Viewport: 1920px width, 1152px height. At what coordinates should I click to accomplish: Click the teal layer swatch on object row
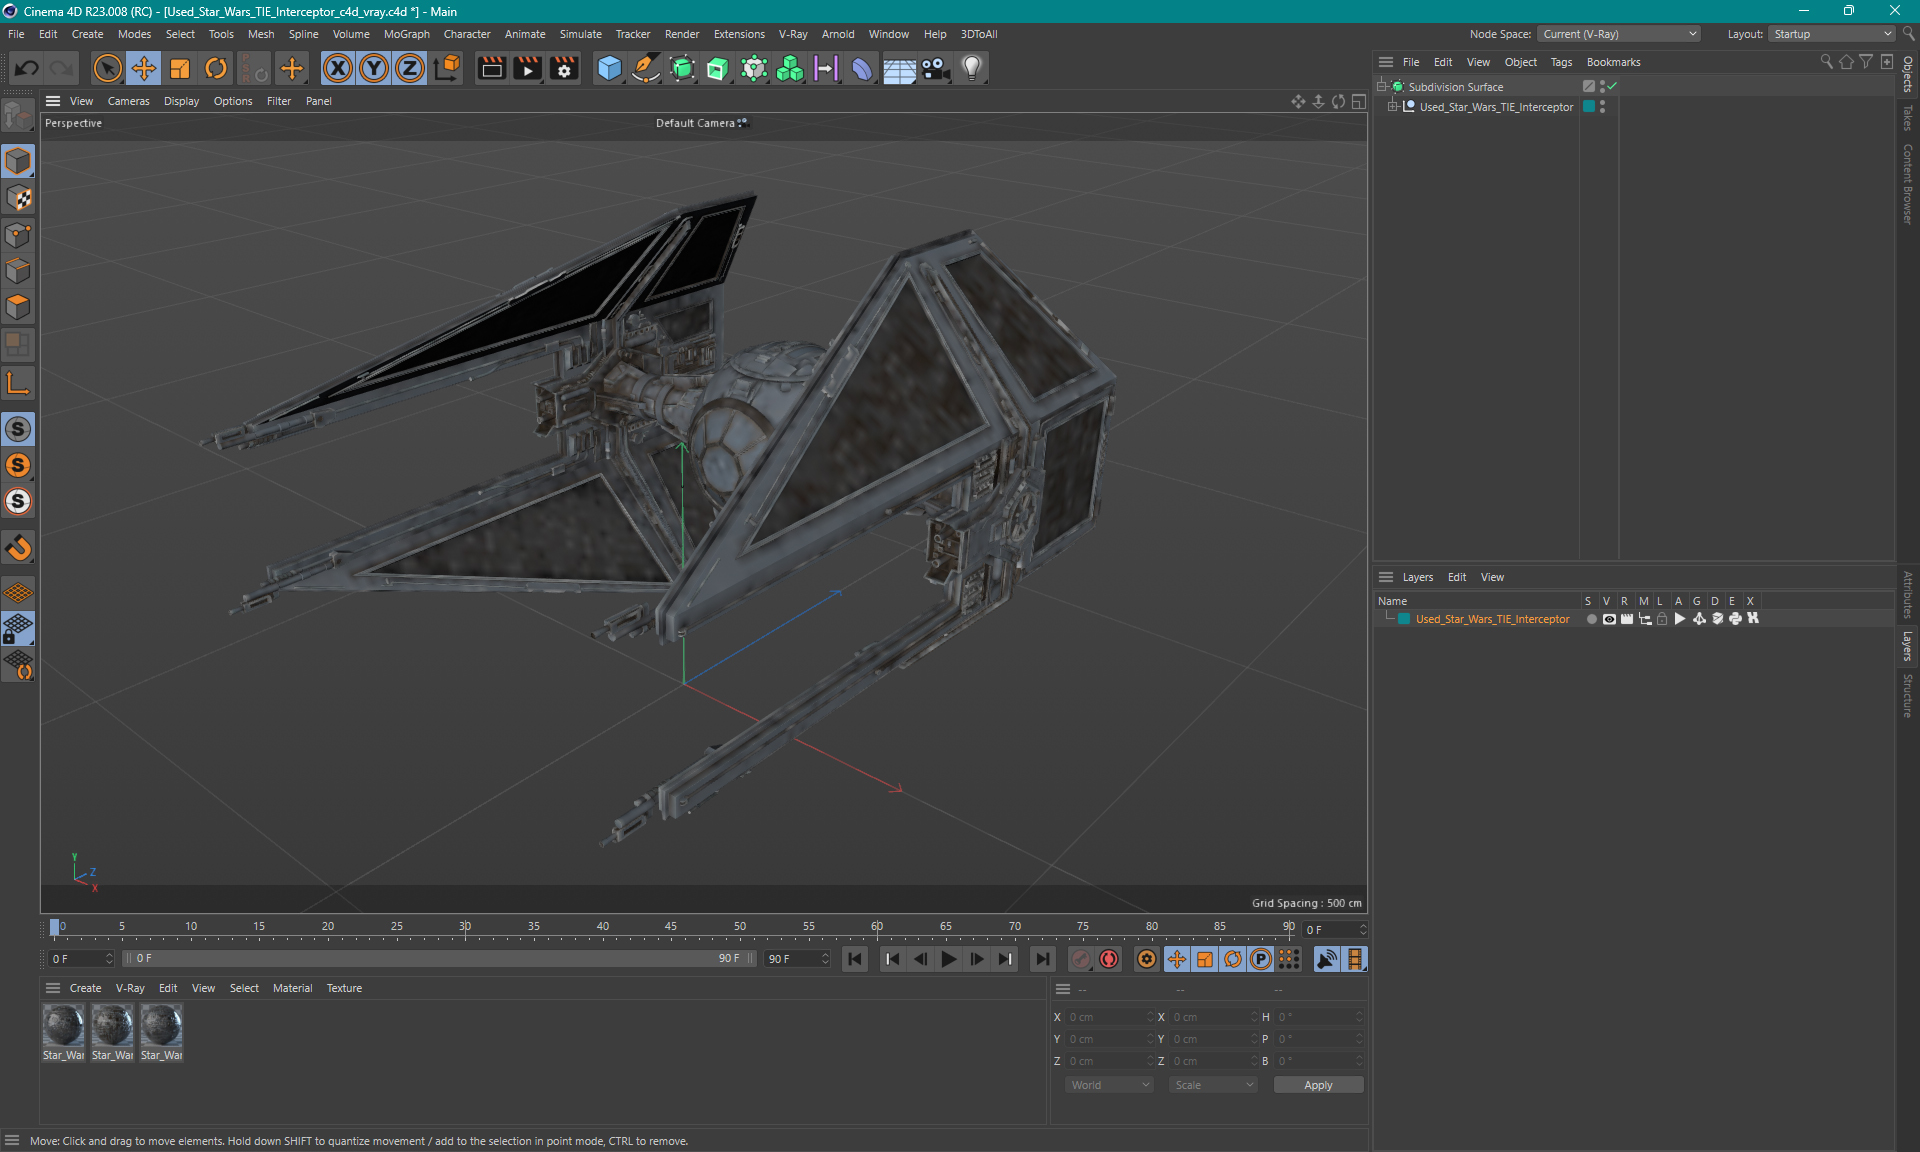pos(1589,107)
